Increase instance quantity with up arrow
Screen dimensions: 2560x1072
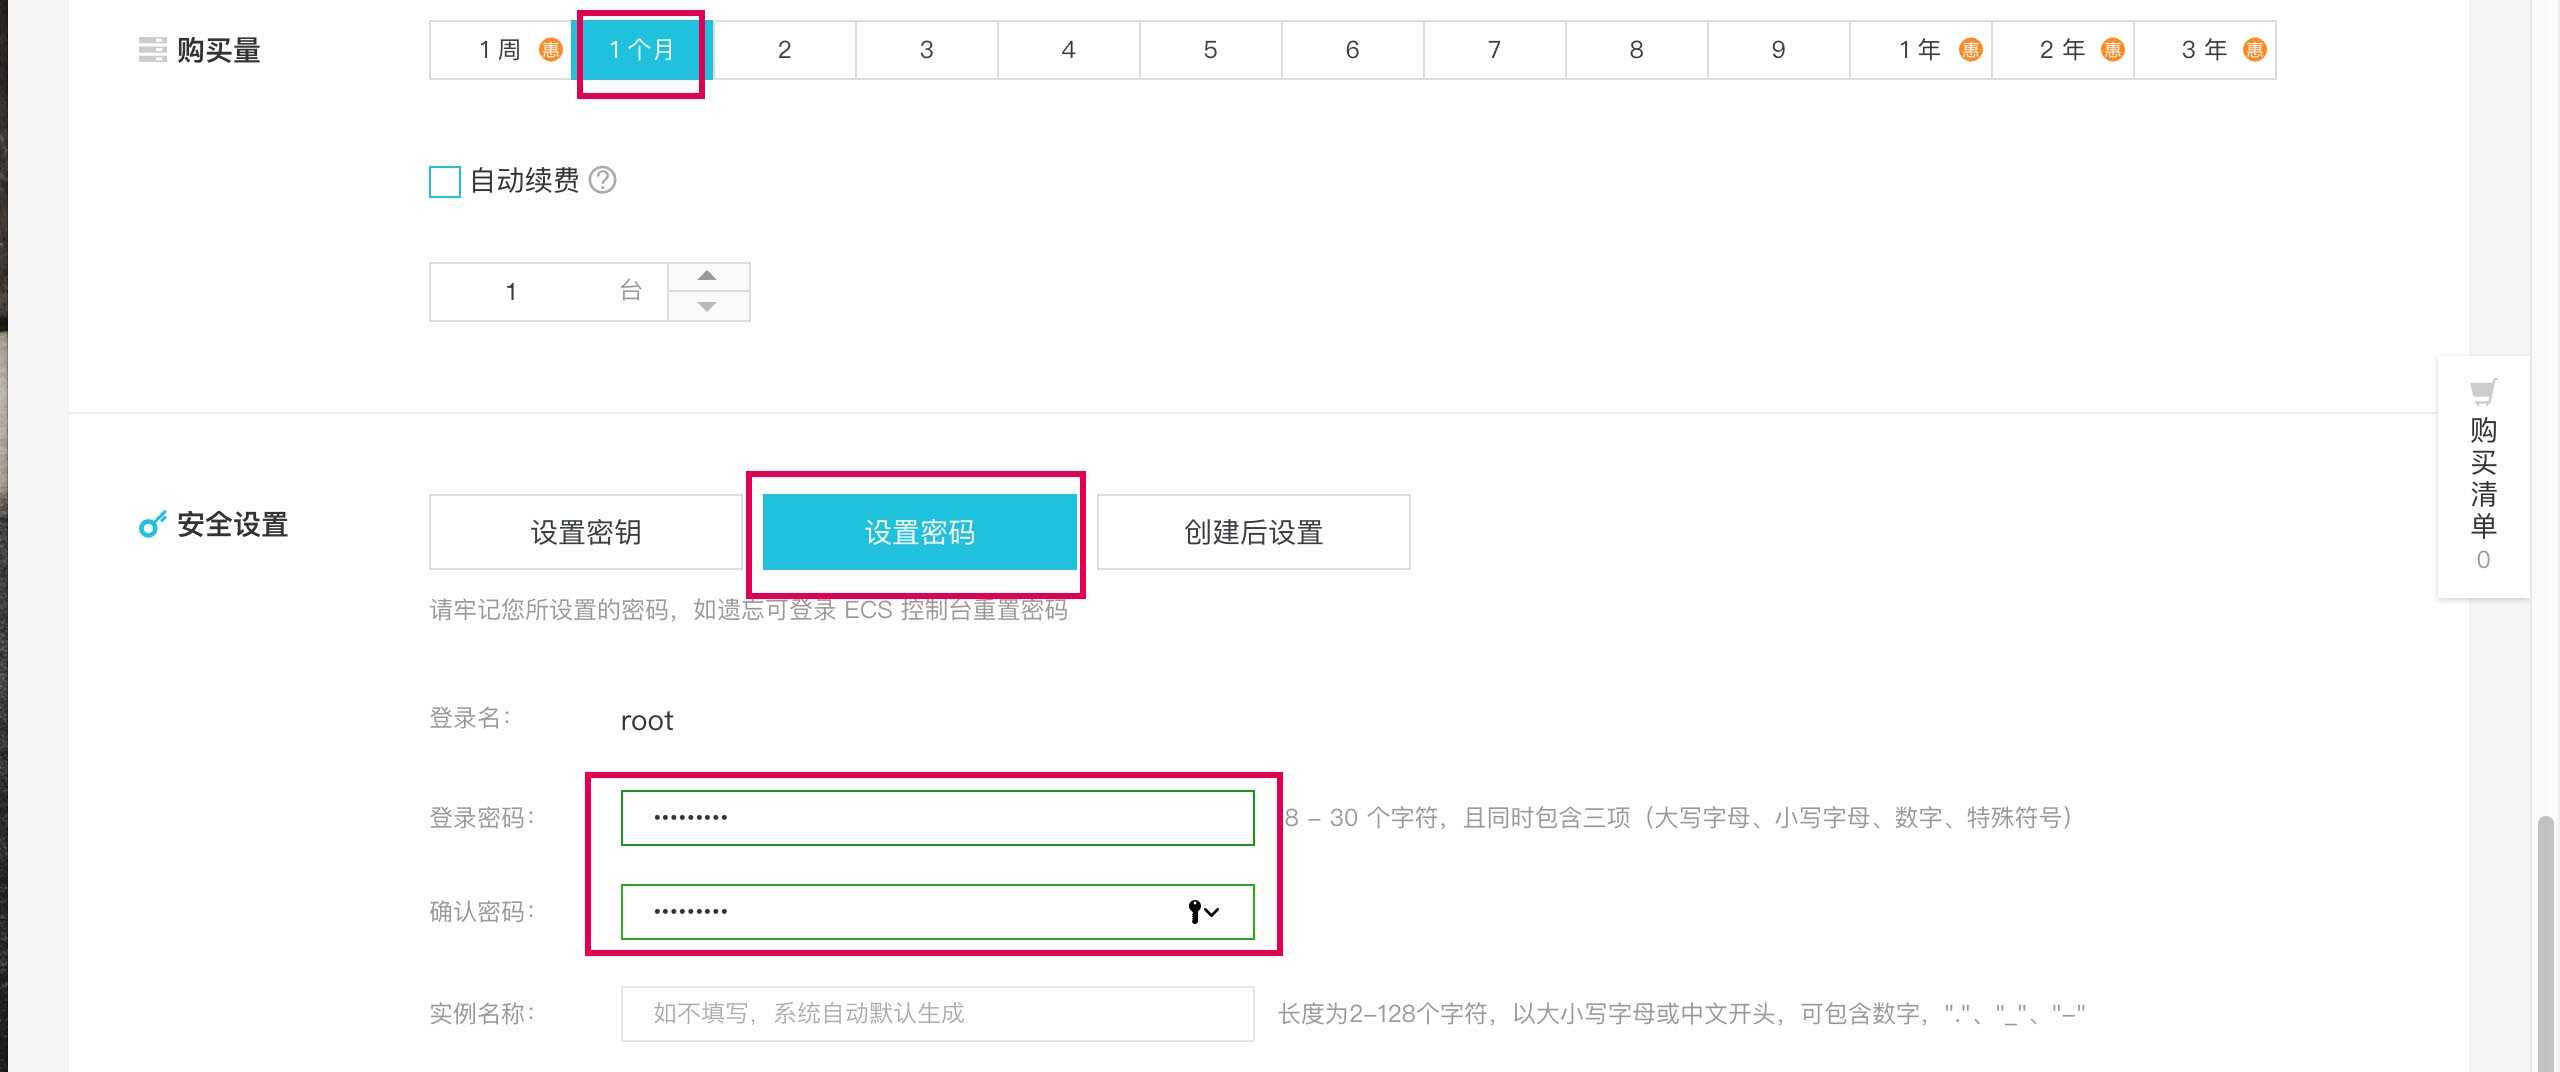(708, 276)
